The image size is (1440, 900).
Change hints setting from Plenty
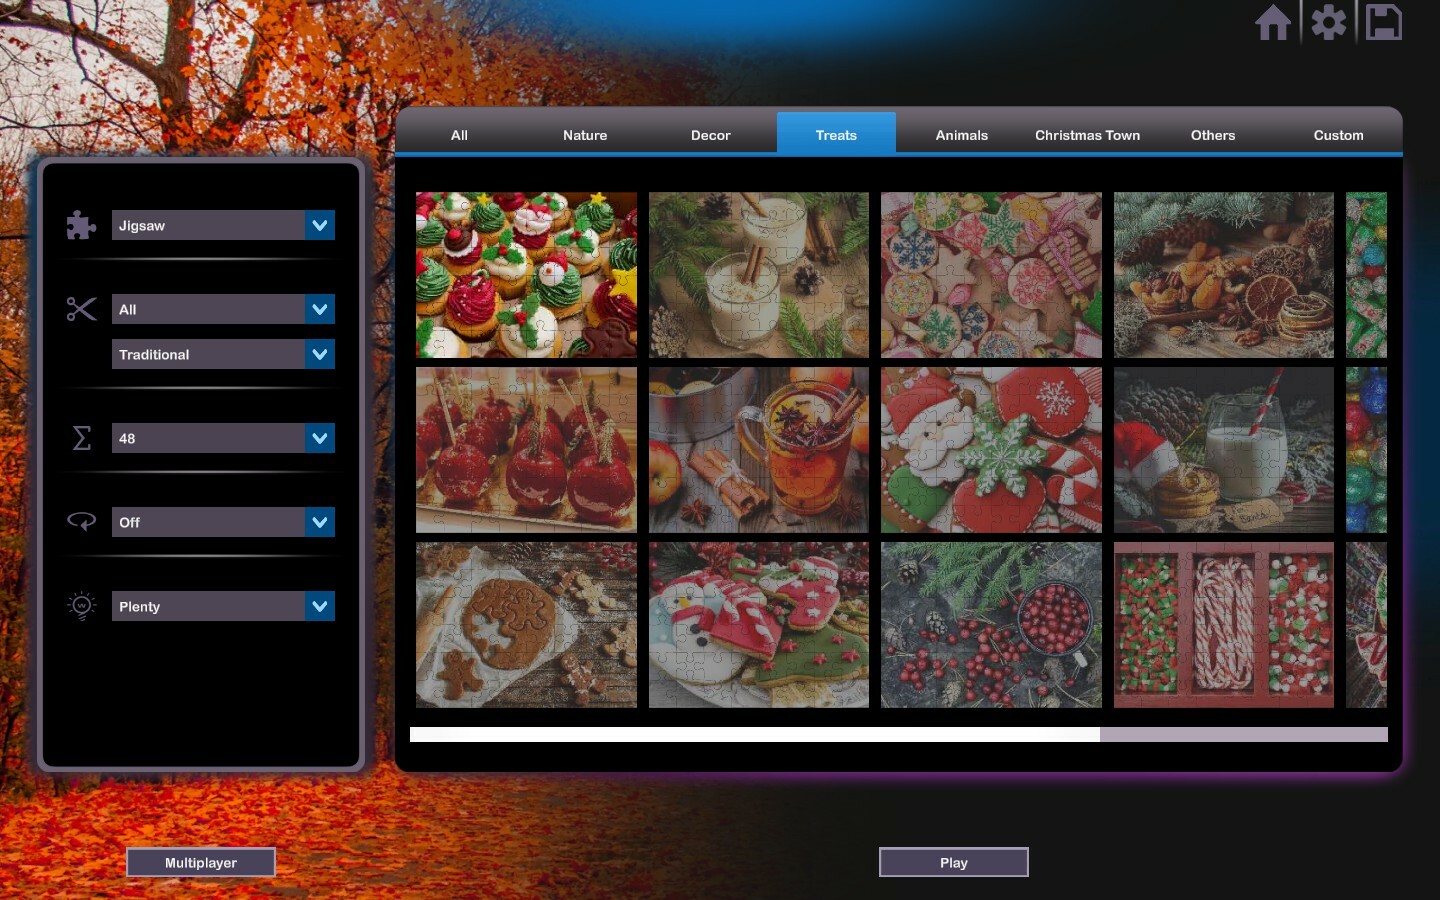pos(319,606)
